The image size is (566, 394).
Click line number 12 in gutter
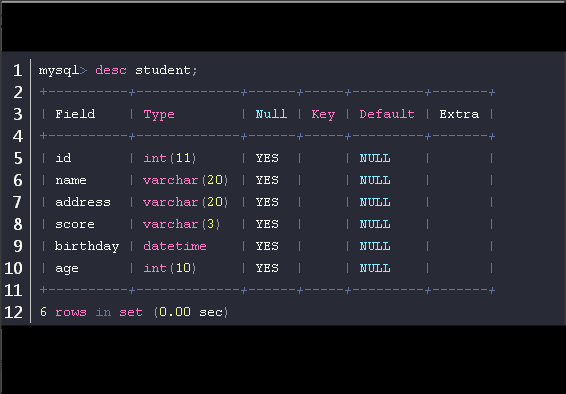pyautogui.click(x=13, y=312)
